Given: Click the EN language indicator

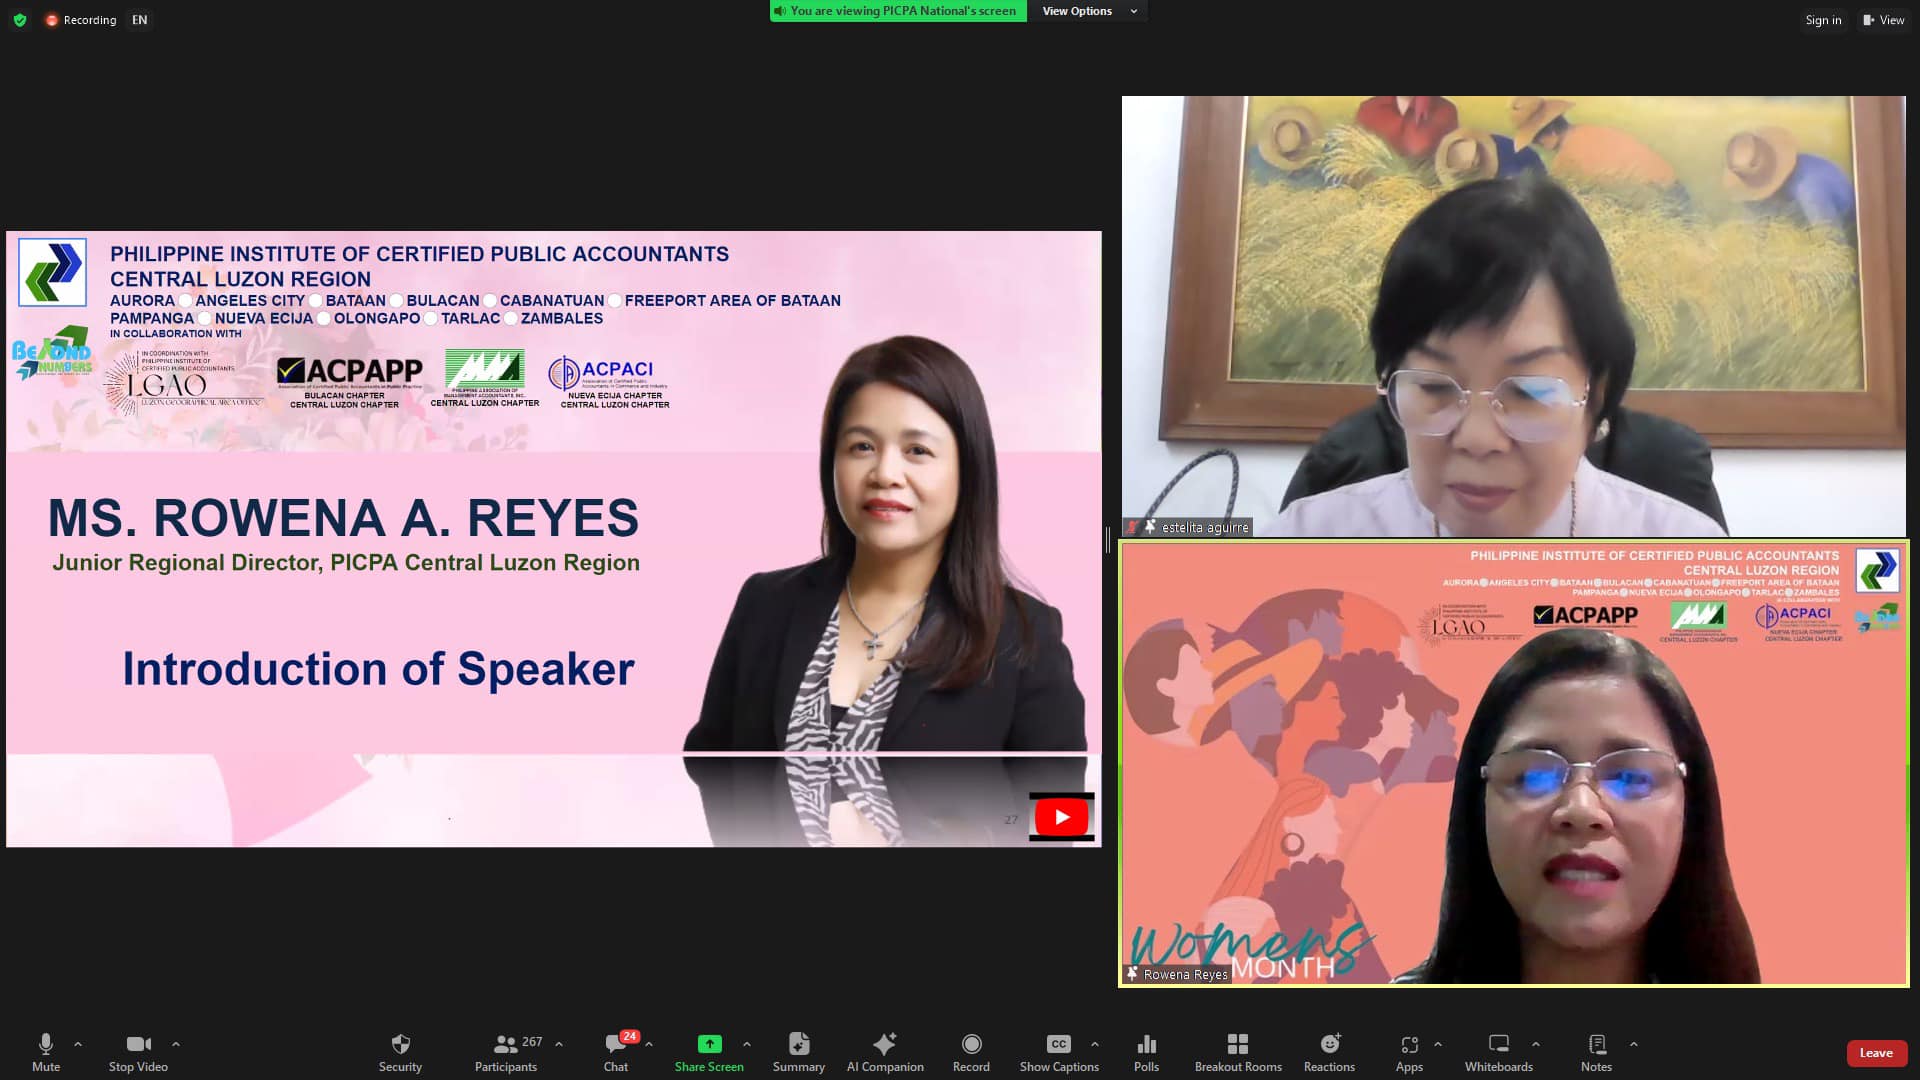Looking at the screenshot, I should (140, 20).
